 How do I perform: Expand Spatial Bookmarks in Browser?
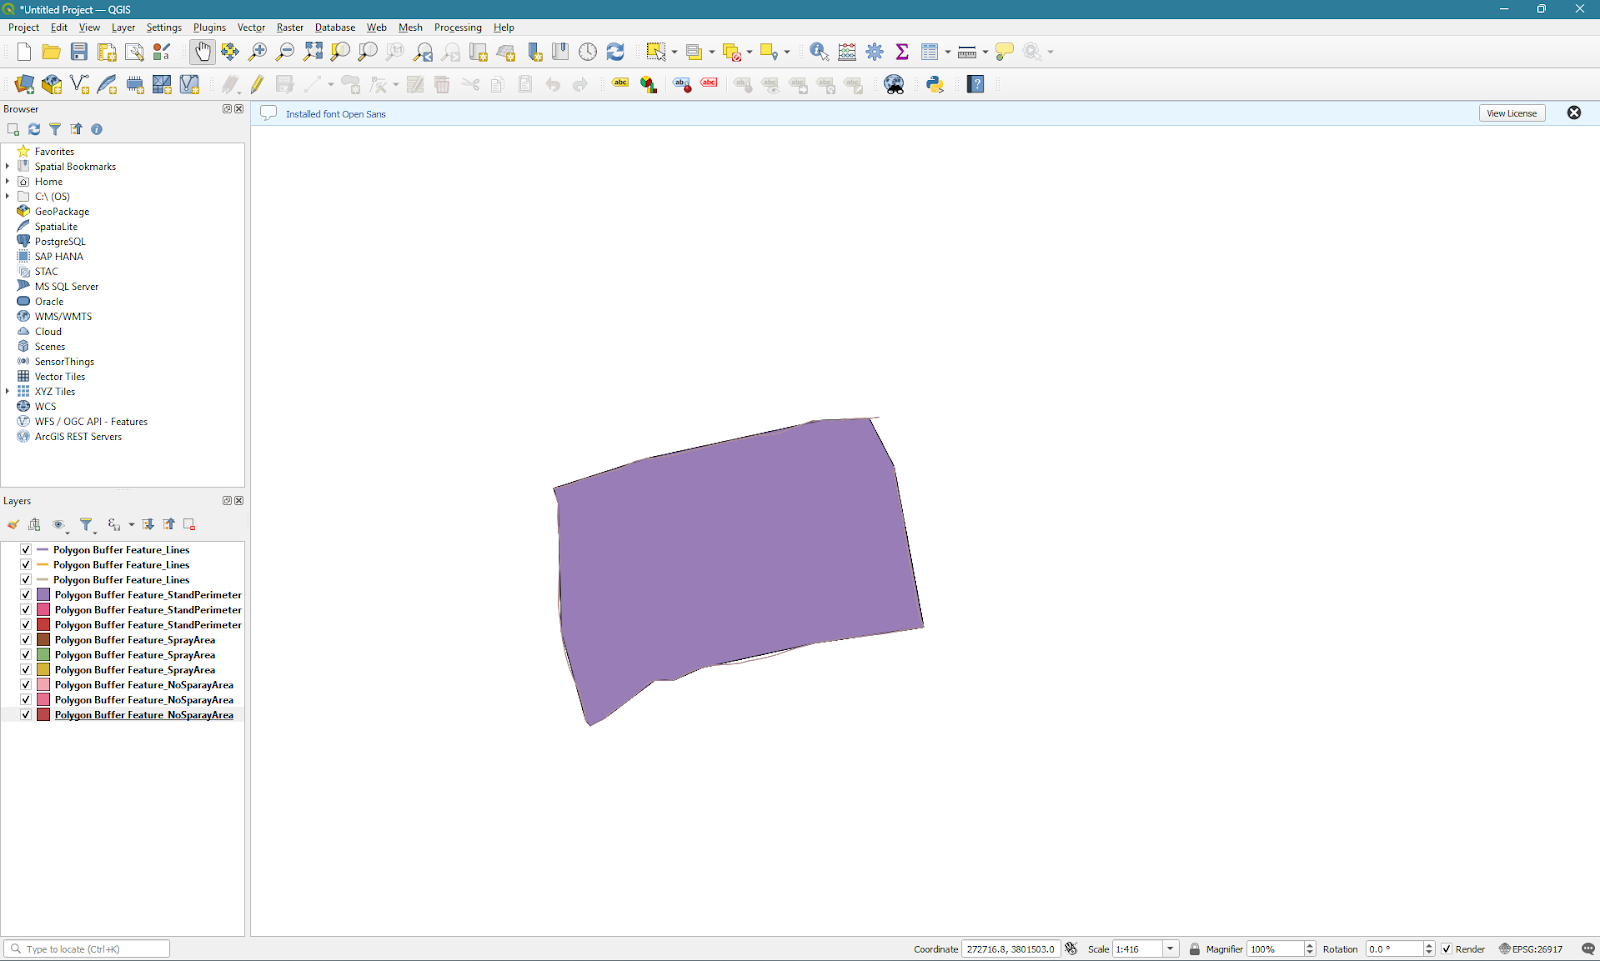(8, 167)
